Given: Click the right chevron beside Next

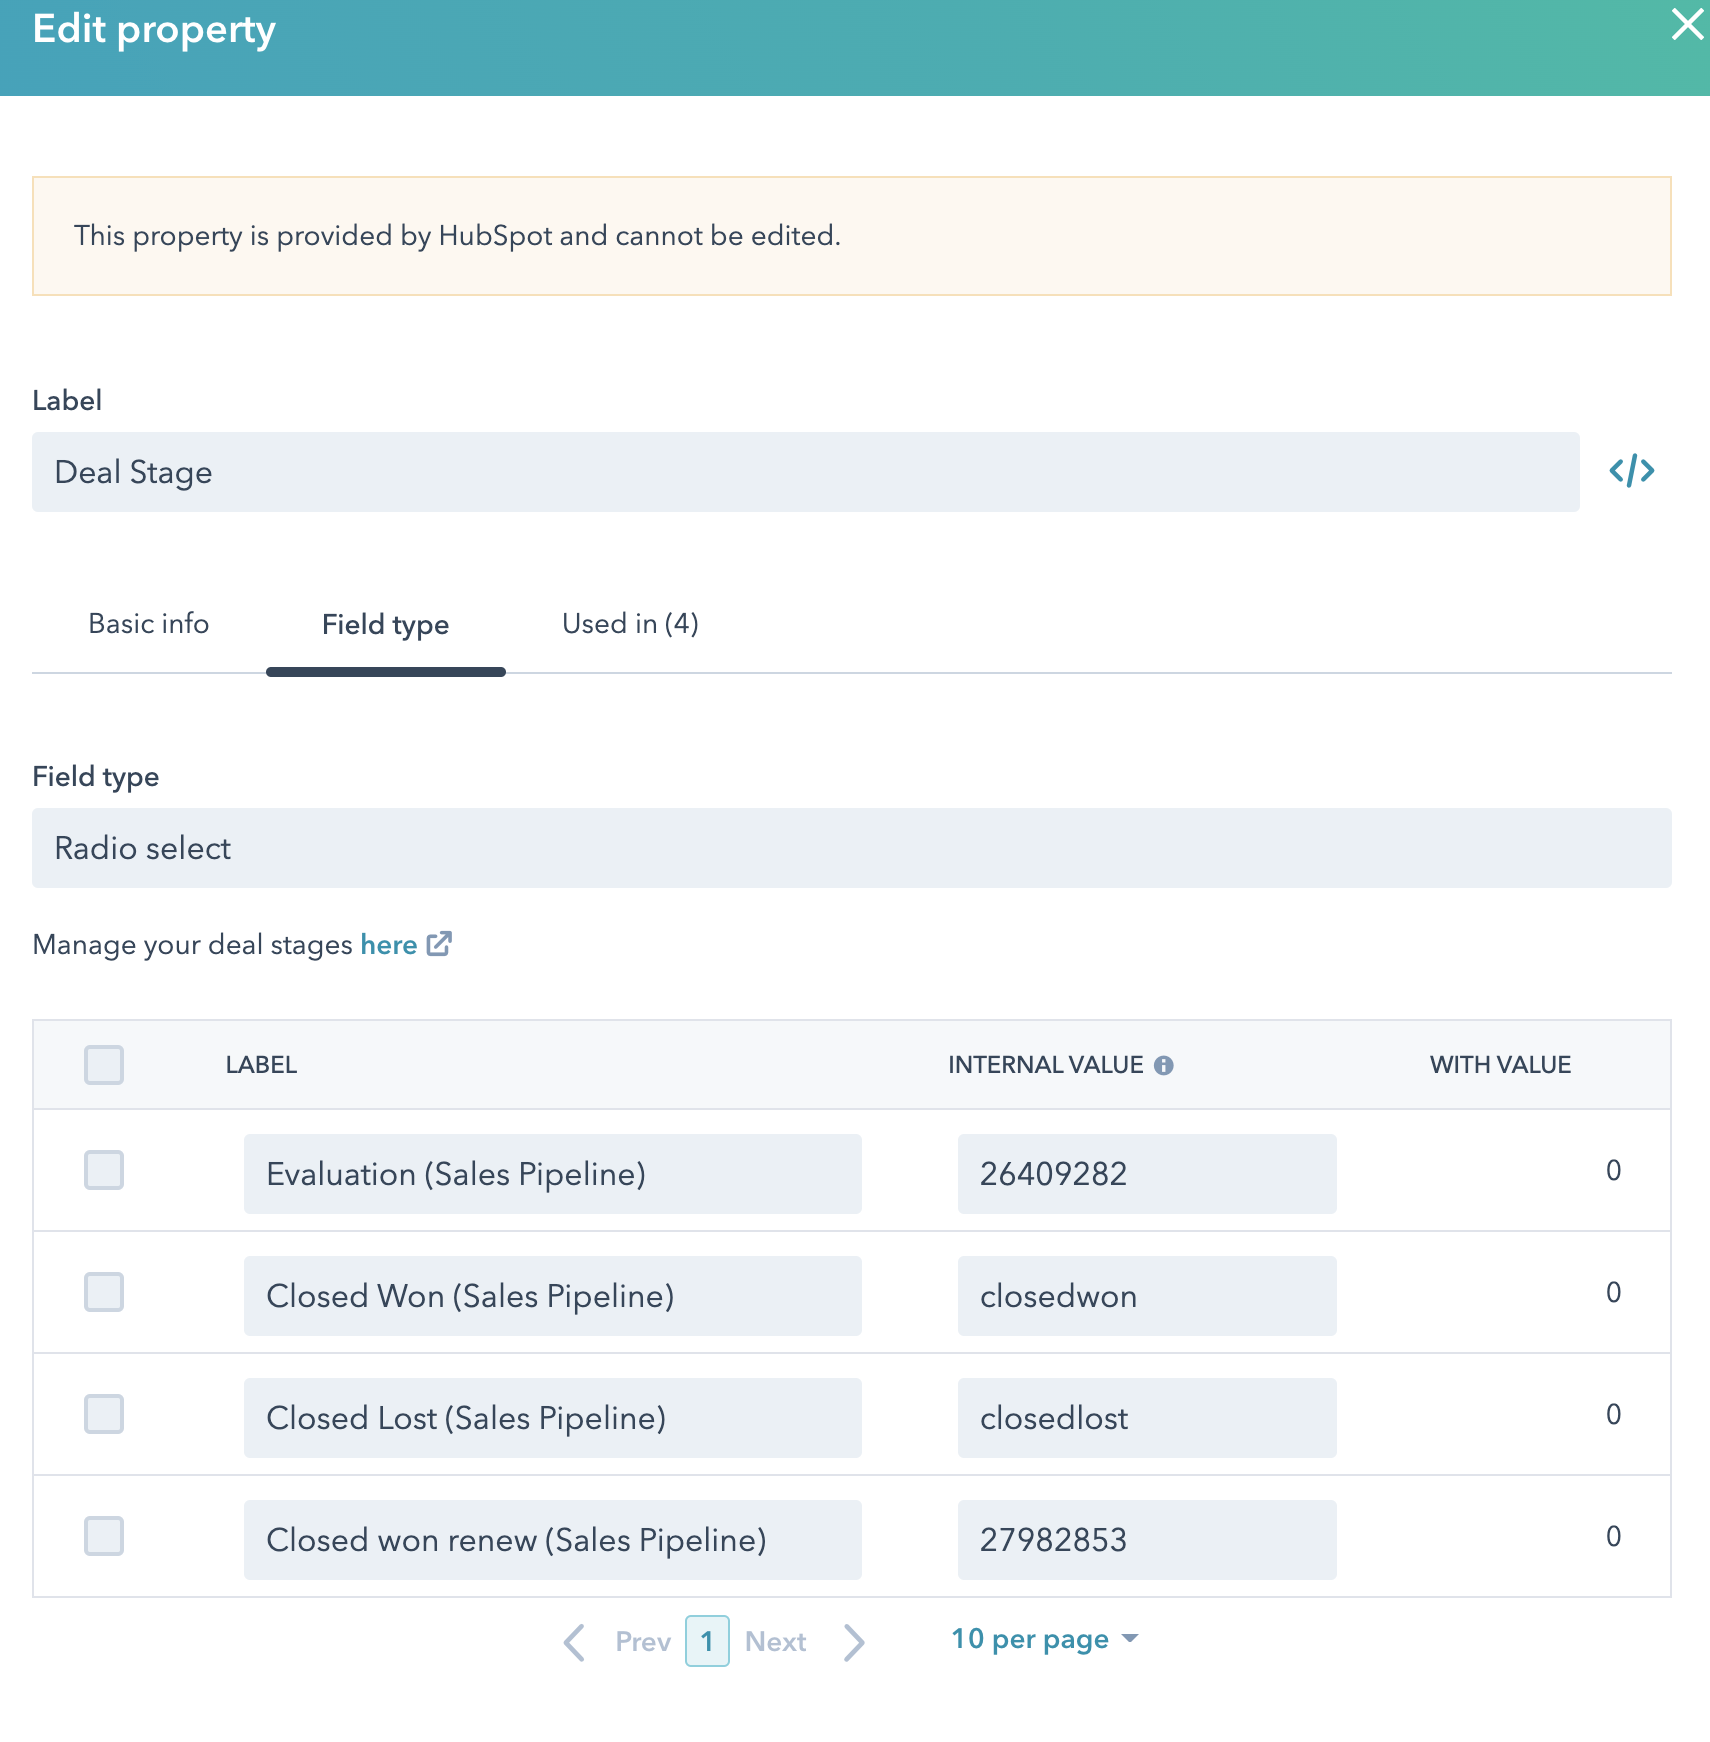Looking at the screenshot, I should point(854,1640).
